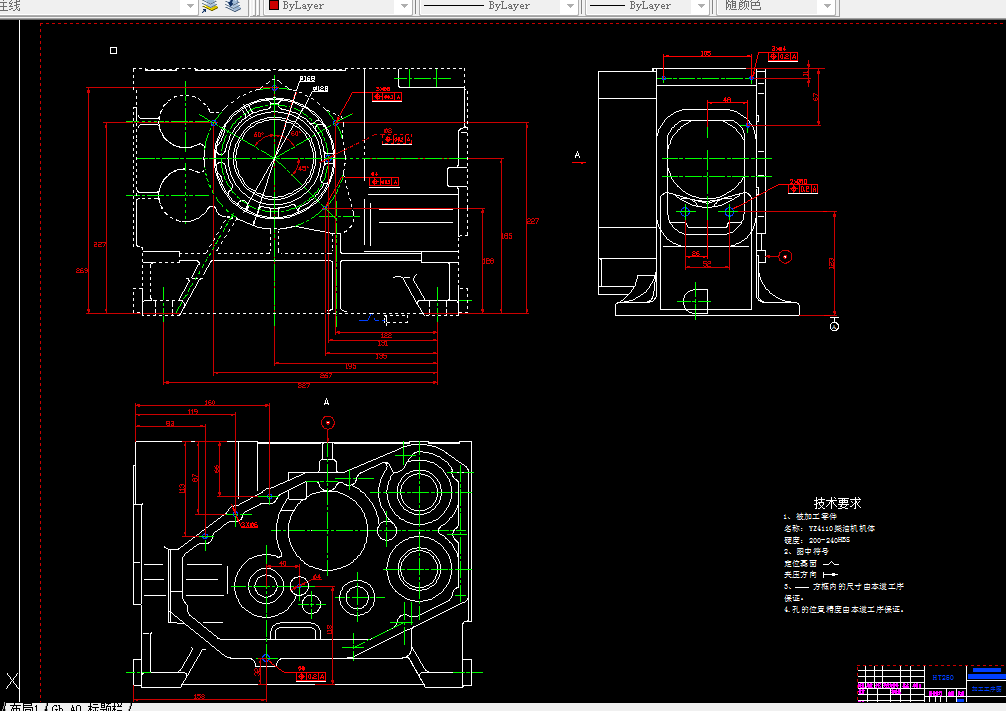This screenshot has height=711, width=1006.
Task: Select the red hexagon symbol beside right view
Action: [x=785, y=257]
